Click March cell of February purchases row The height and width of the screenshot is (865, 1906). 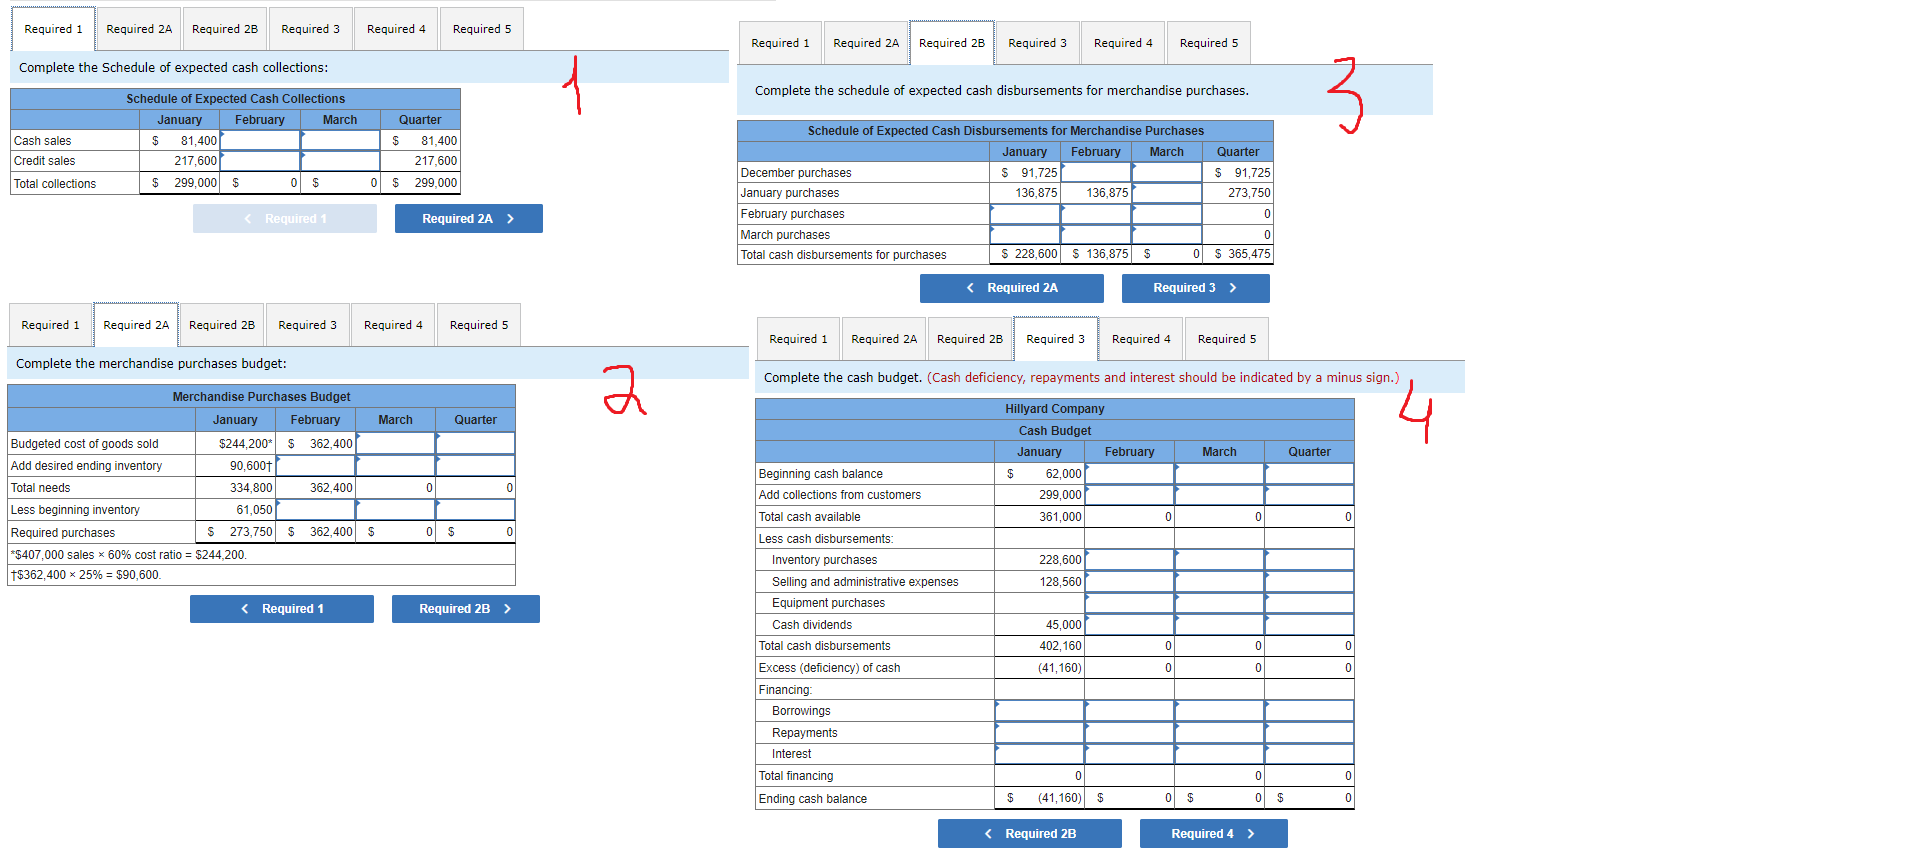click(x=1167, y=214)
